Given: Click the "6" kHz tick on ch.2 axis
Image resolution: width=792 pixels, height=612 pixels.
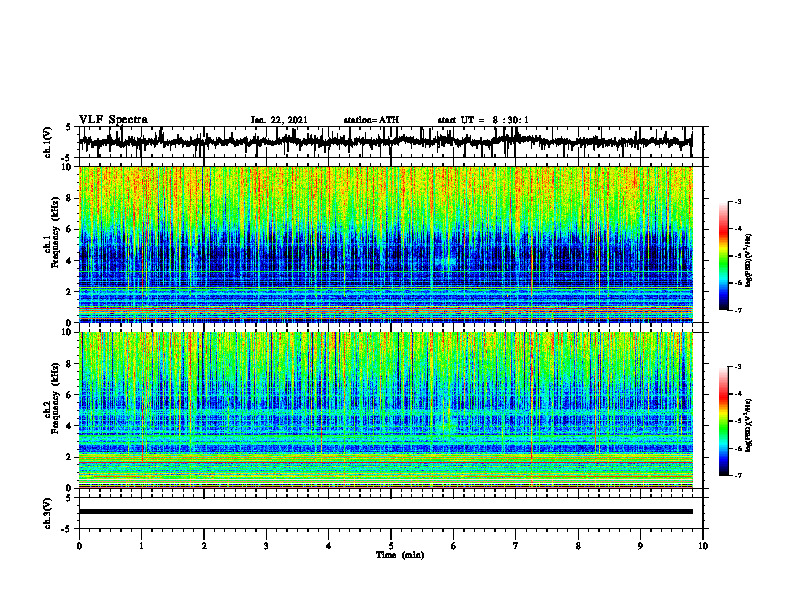Looking at the screenshot, I should pyautogui.click(x=70, y=395).
